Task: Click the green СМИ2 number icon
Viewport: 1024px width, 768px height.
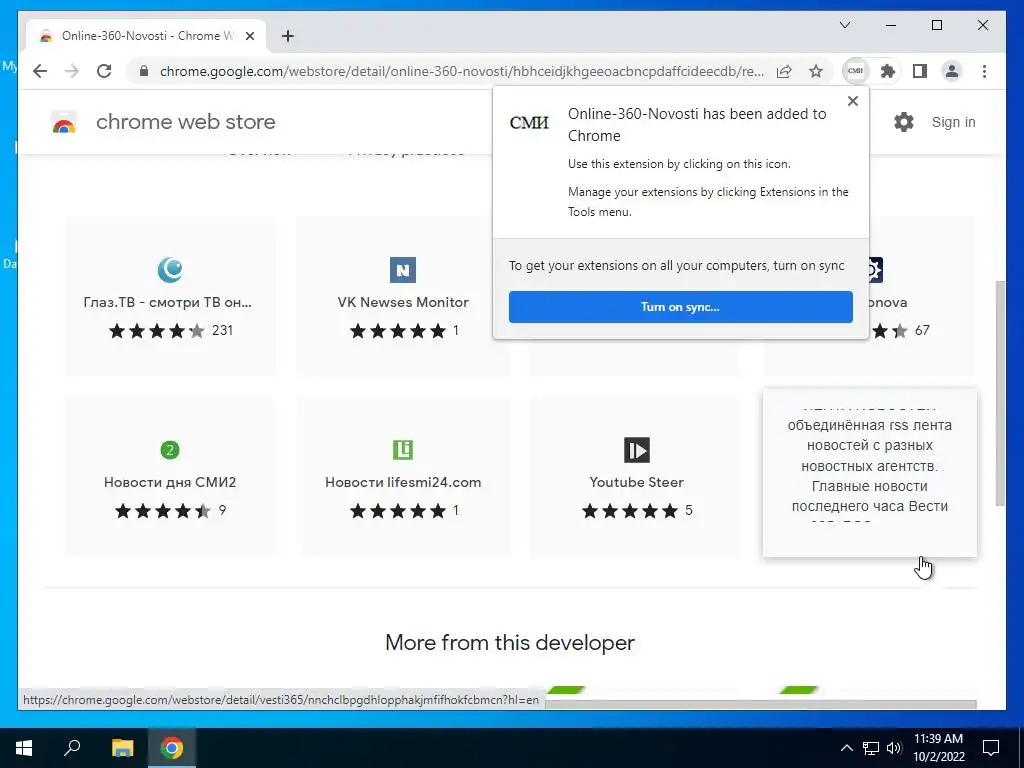Action: click(x=170, y=450)
